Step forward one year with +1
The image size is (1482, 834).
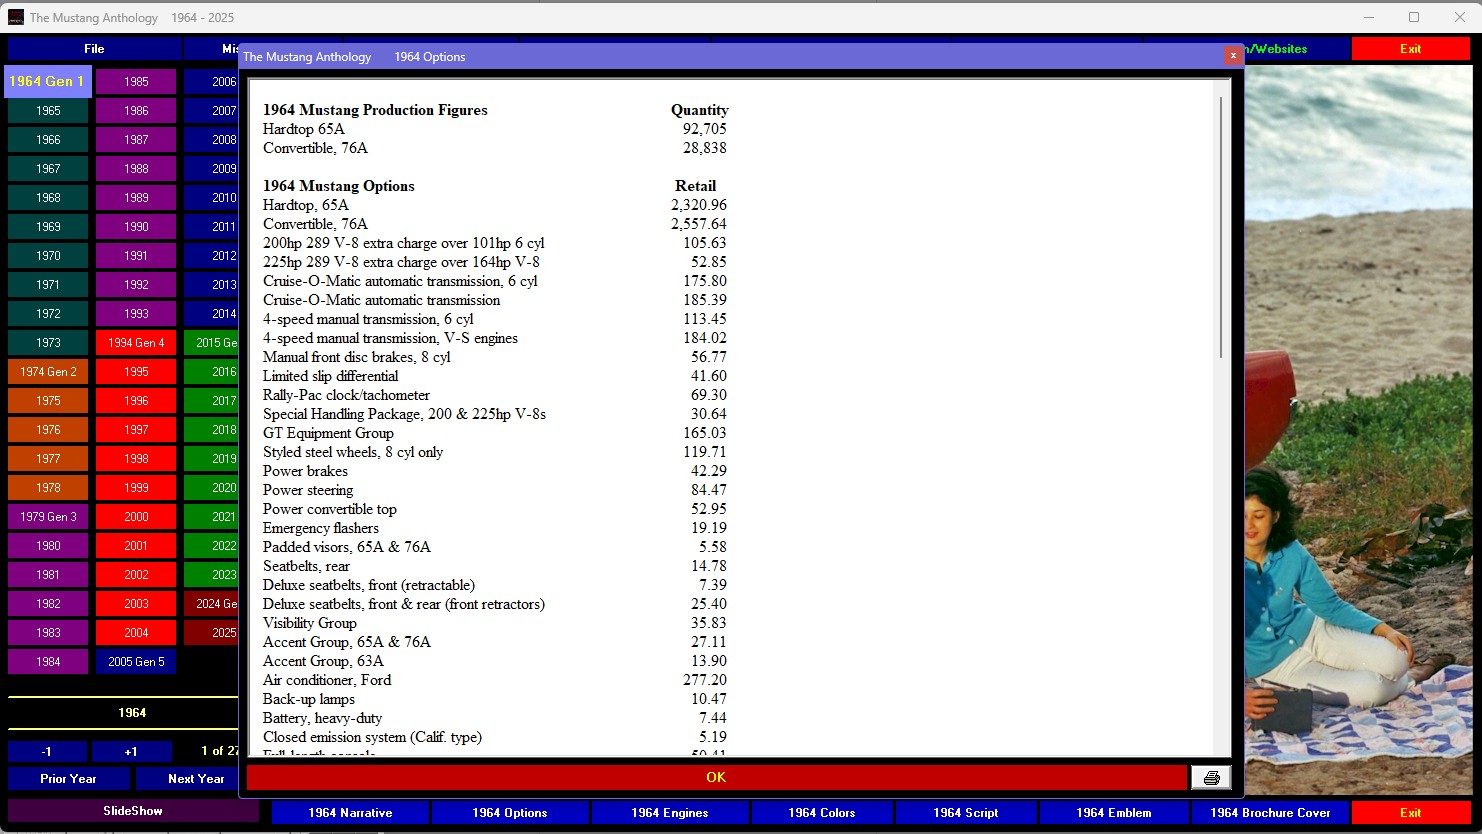coord(131,751)
